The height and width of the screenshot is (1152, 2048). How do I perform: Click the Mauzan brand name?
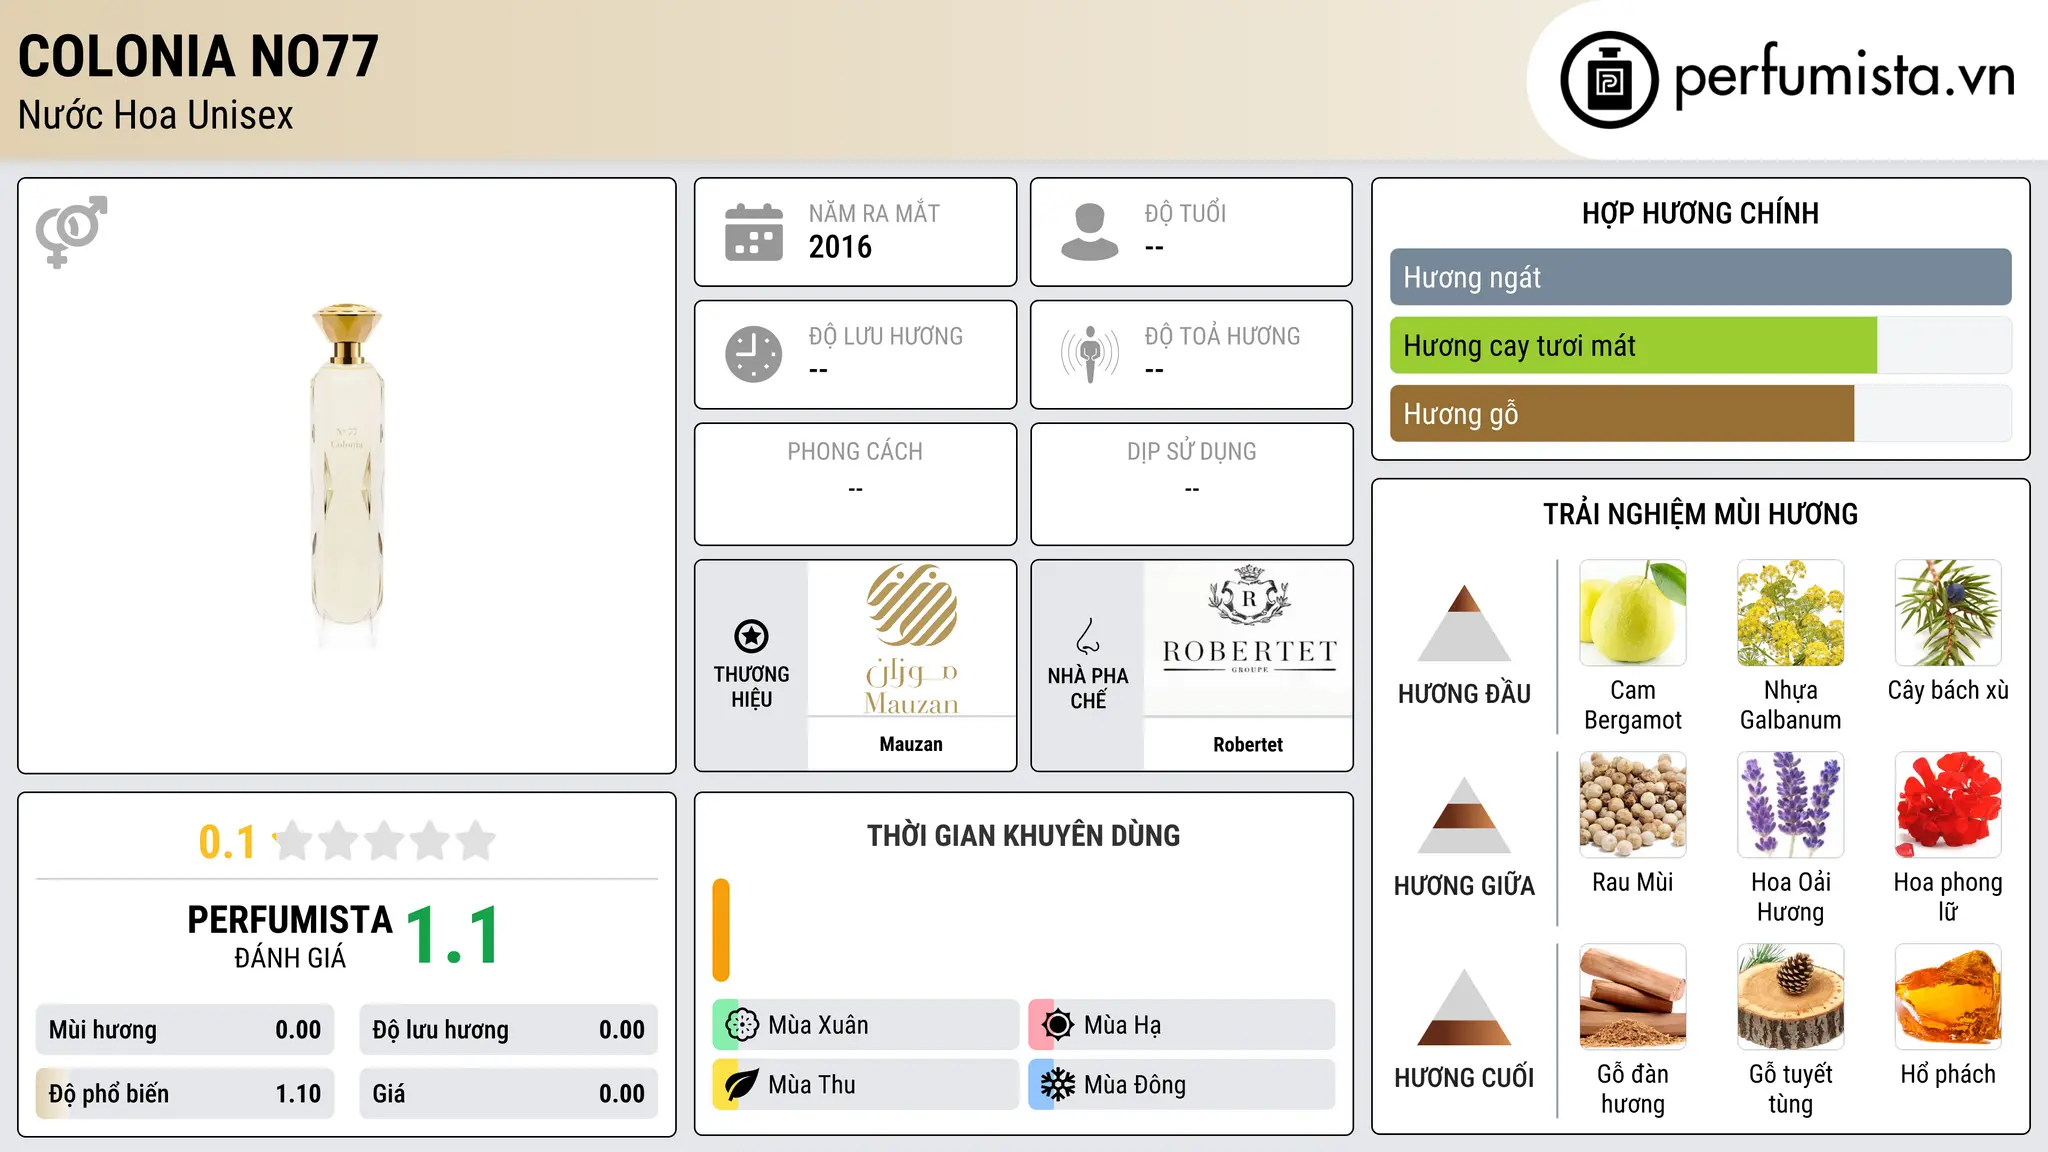(911, 744)
